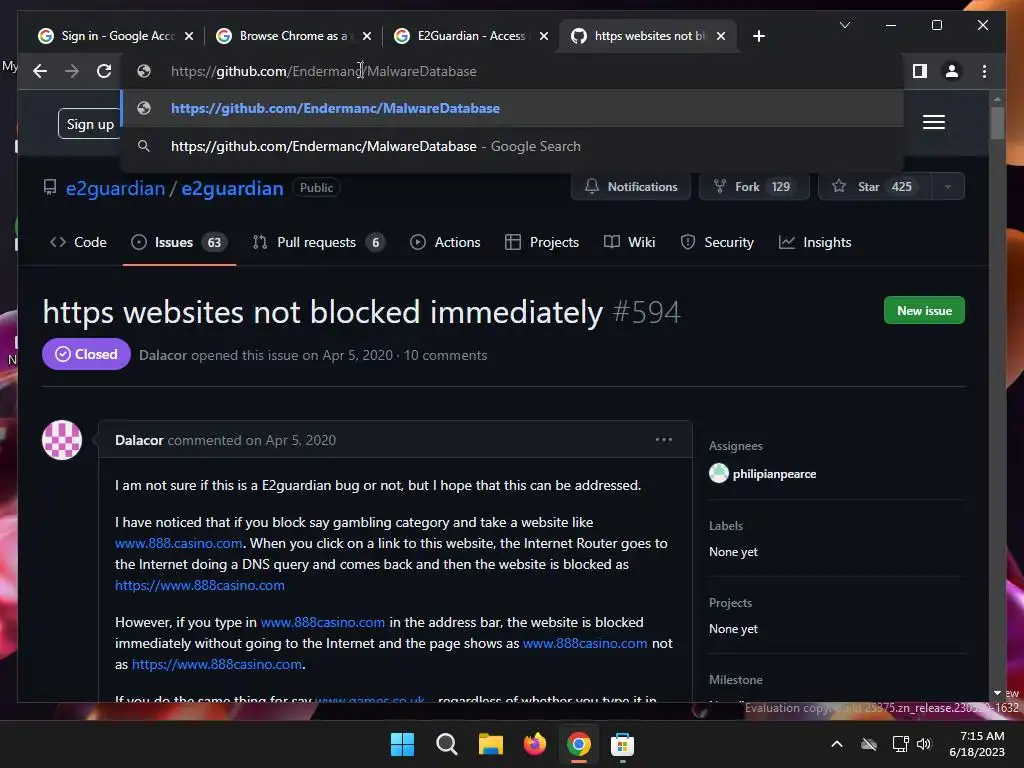
Task: Click the Chrome taskbar icon
Action: tap(579, 744)
